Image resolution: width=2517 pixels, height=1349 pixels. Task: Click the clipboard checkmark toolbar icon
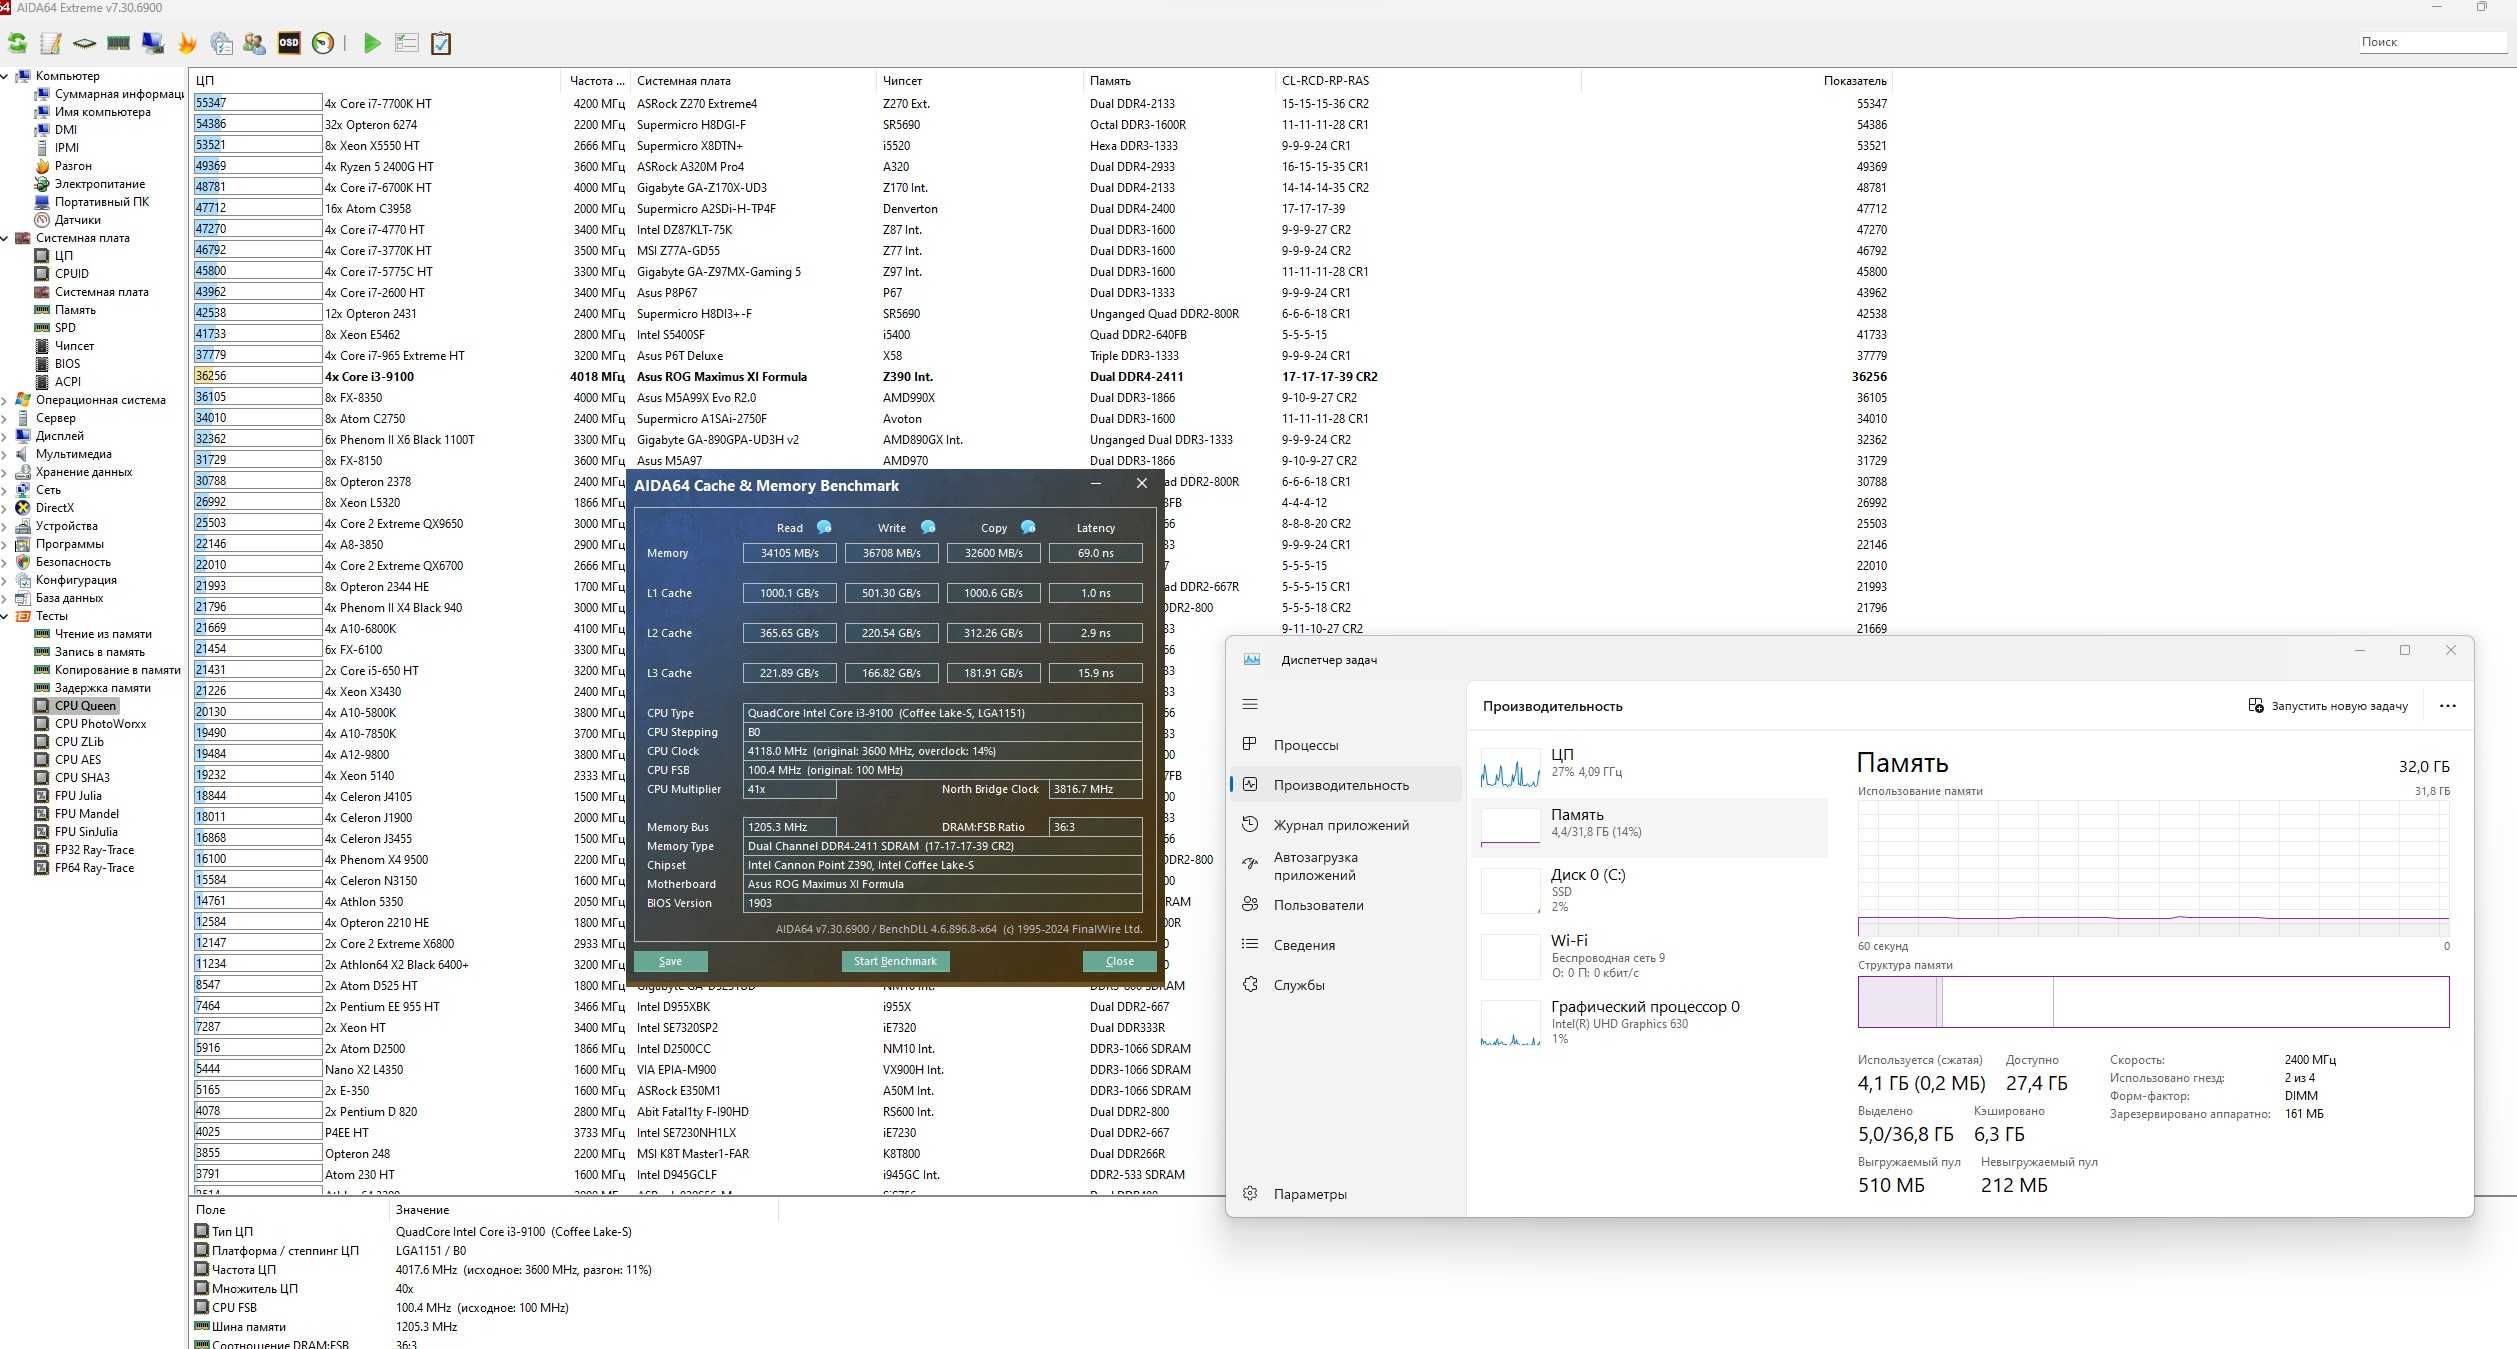pos(440,43)
